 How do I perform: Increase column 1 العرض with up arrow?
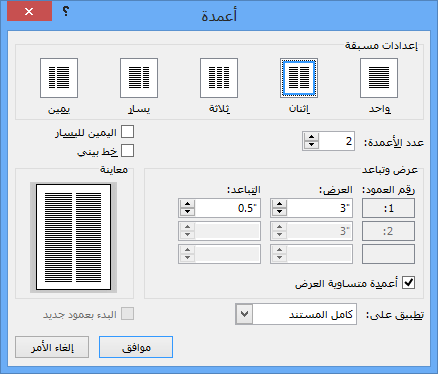point(280,204)
